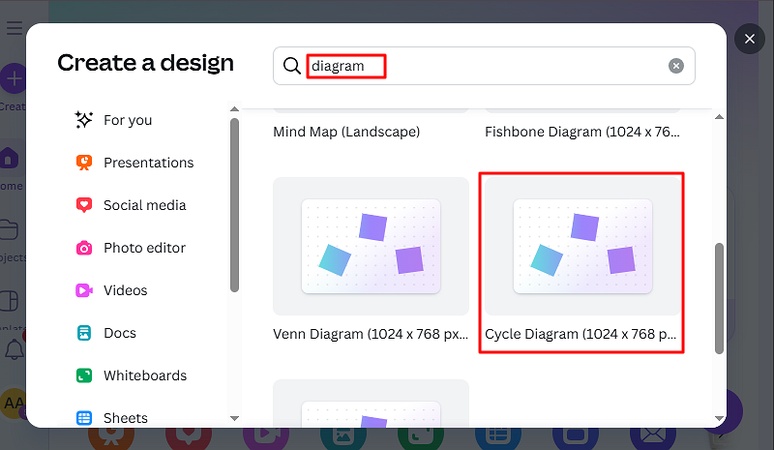Click the Social media heart icon
774x450 pixels.
coord(84,205)
